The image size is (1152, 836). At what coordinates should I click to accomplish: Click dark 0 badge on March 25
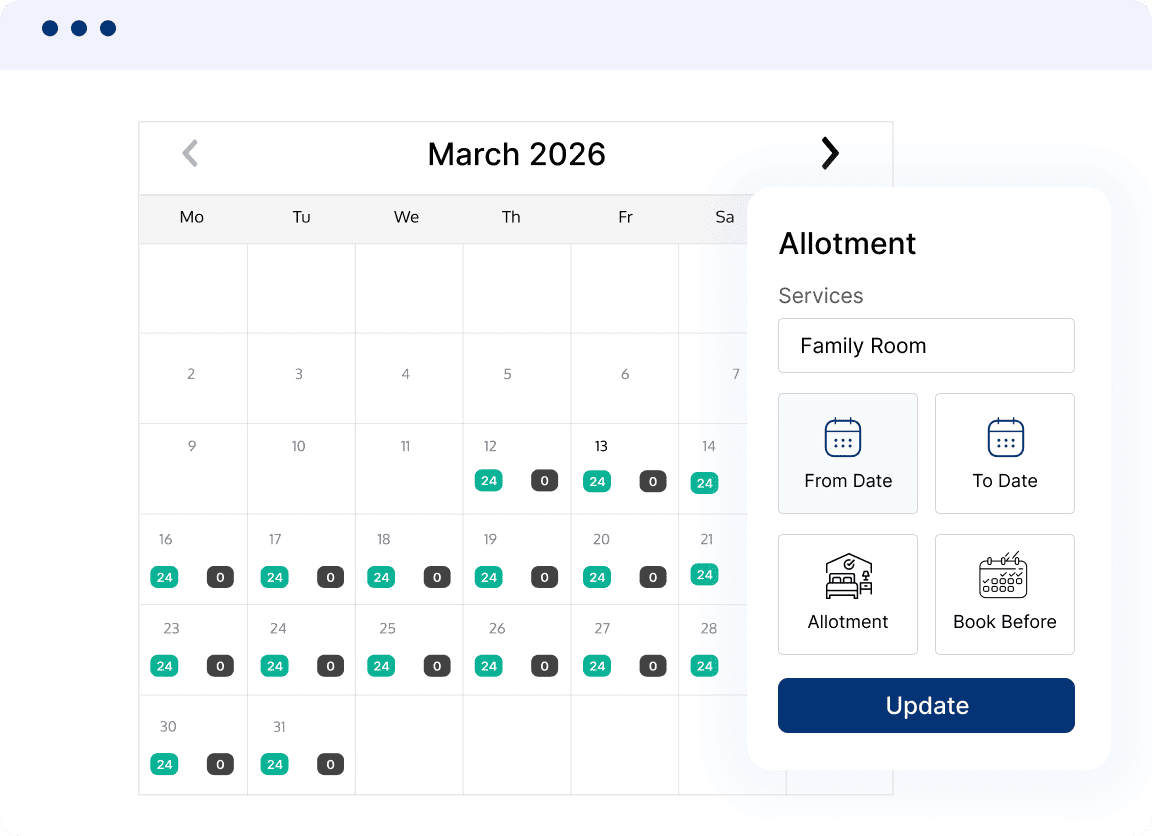(437, 666)
